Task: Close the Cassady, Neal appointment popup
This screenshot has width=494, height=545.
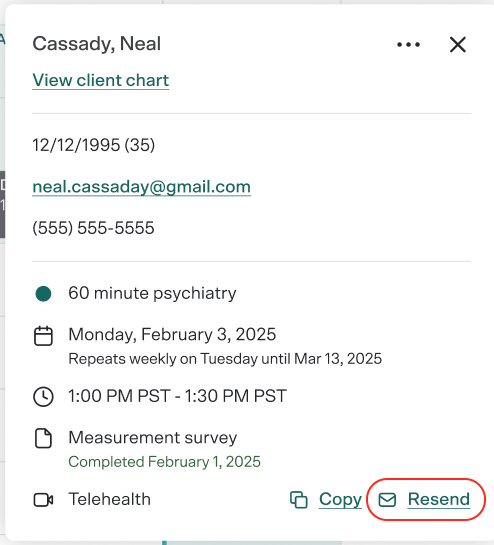Action: pos(457,44)
